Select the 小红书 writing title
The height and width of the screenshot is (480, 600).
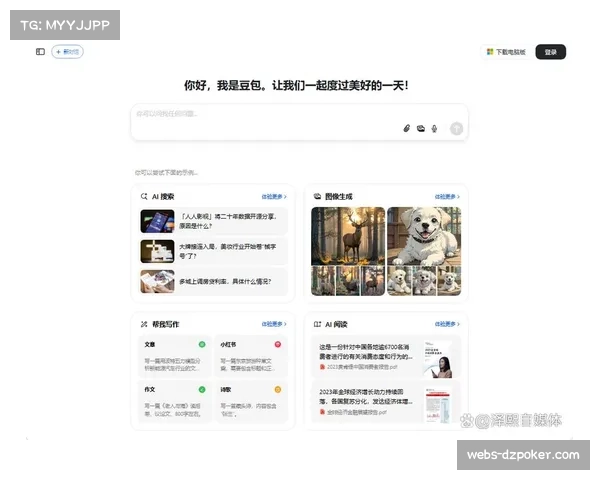228,344
